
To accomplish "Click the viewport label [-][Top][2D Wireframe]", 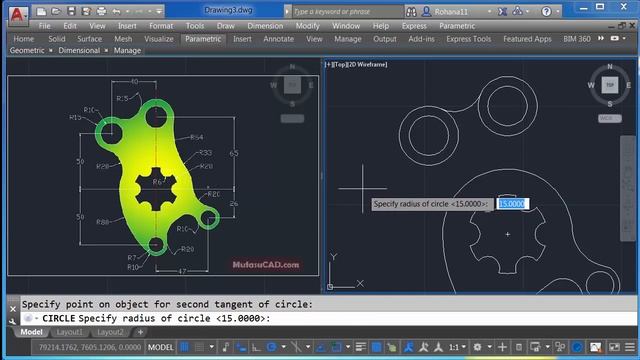I will tap(356, 64).
